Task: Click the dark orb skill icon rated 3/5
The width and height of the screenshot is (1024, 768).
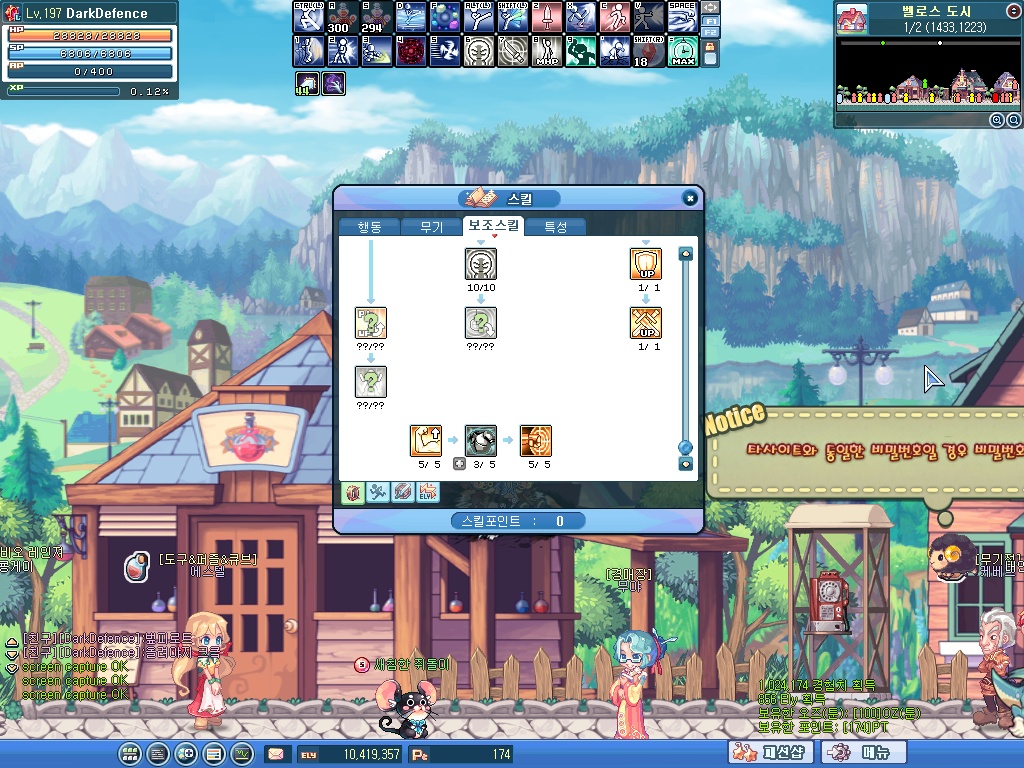Action: pos(481,441)
